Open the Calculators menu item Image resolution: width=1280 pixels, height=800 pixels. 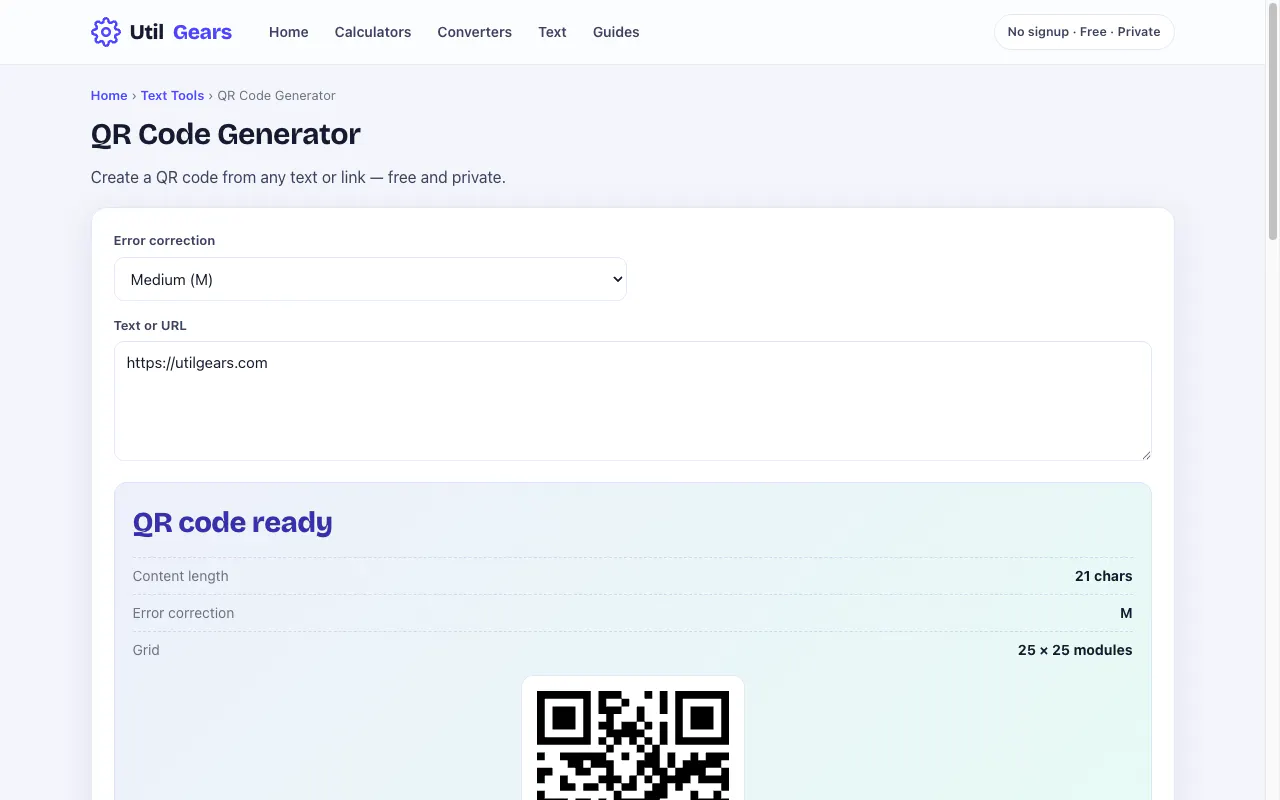click(373, 32)
